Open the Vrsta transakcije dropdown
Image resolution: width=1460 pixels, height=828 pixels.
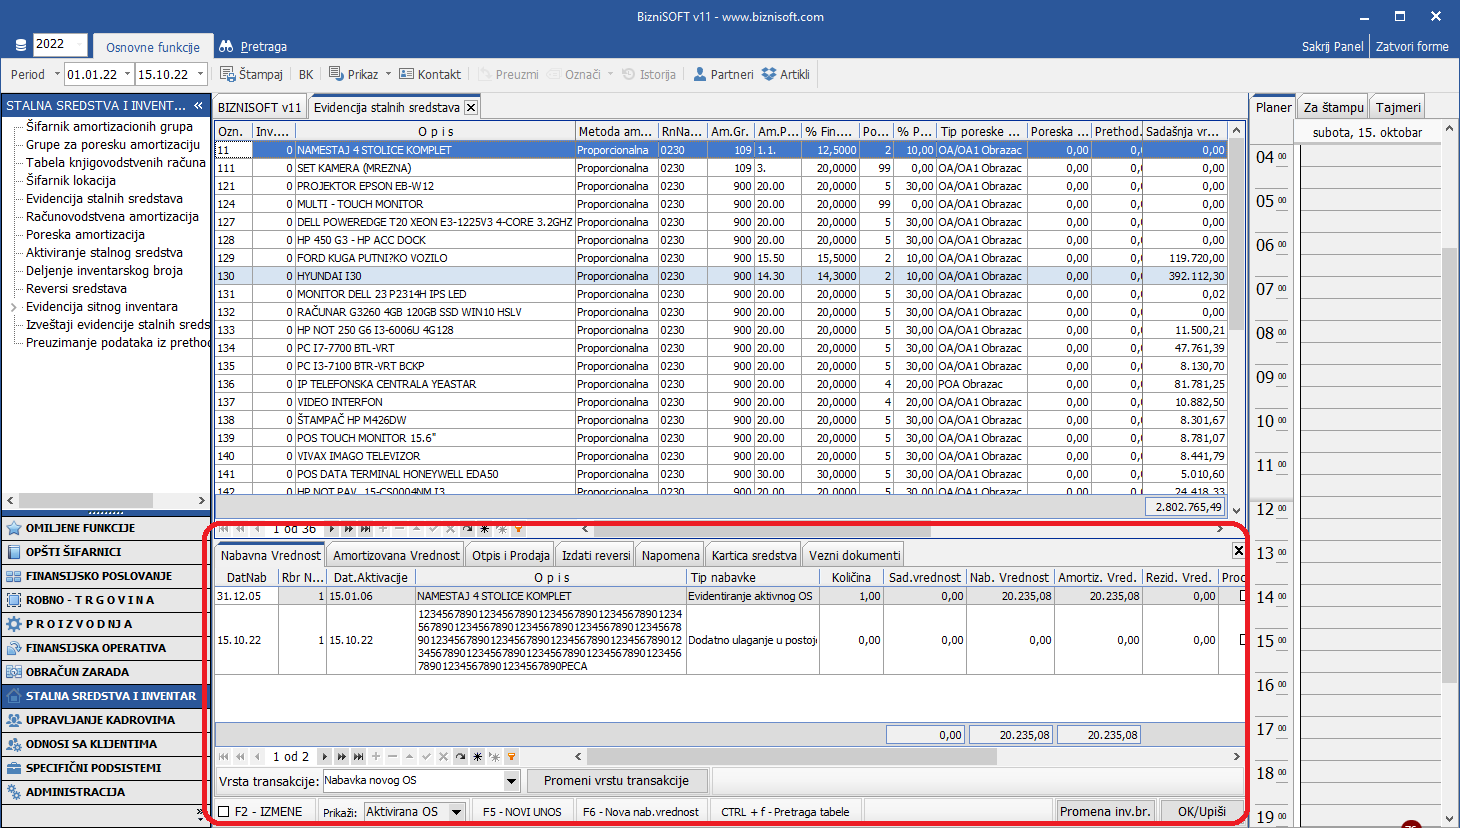tap(511, 781)
